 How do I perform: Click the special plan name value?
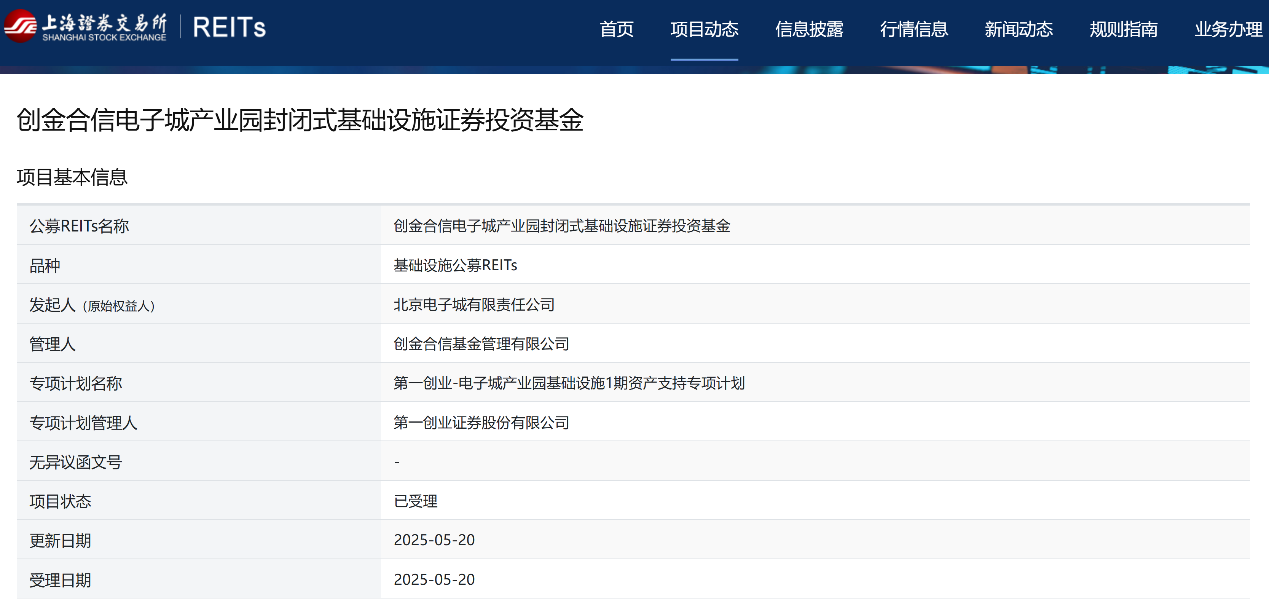(x=569, y=383)
